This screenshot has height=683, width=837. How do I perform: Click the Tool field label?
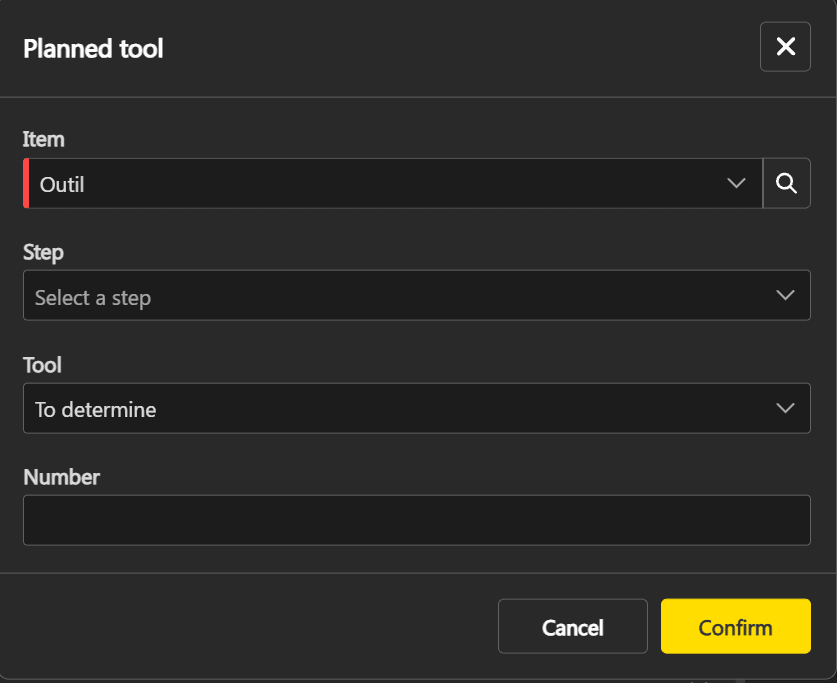pyautogui.click(x=42, y=366)
